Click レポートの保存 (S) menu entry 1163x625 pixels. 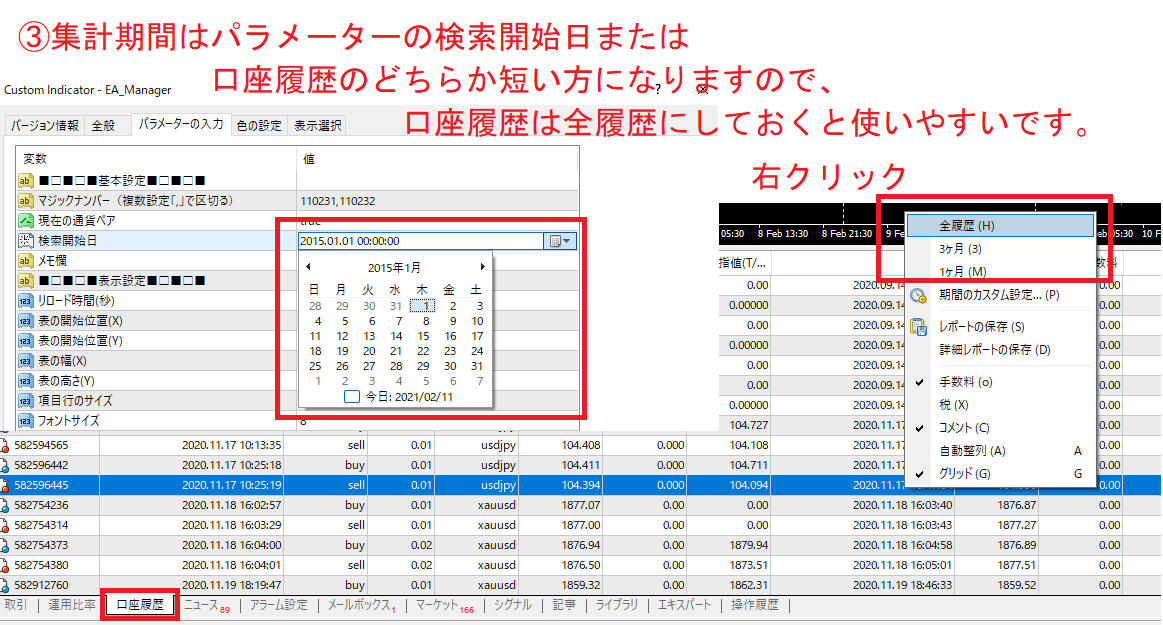point(1001,326)
